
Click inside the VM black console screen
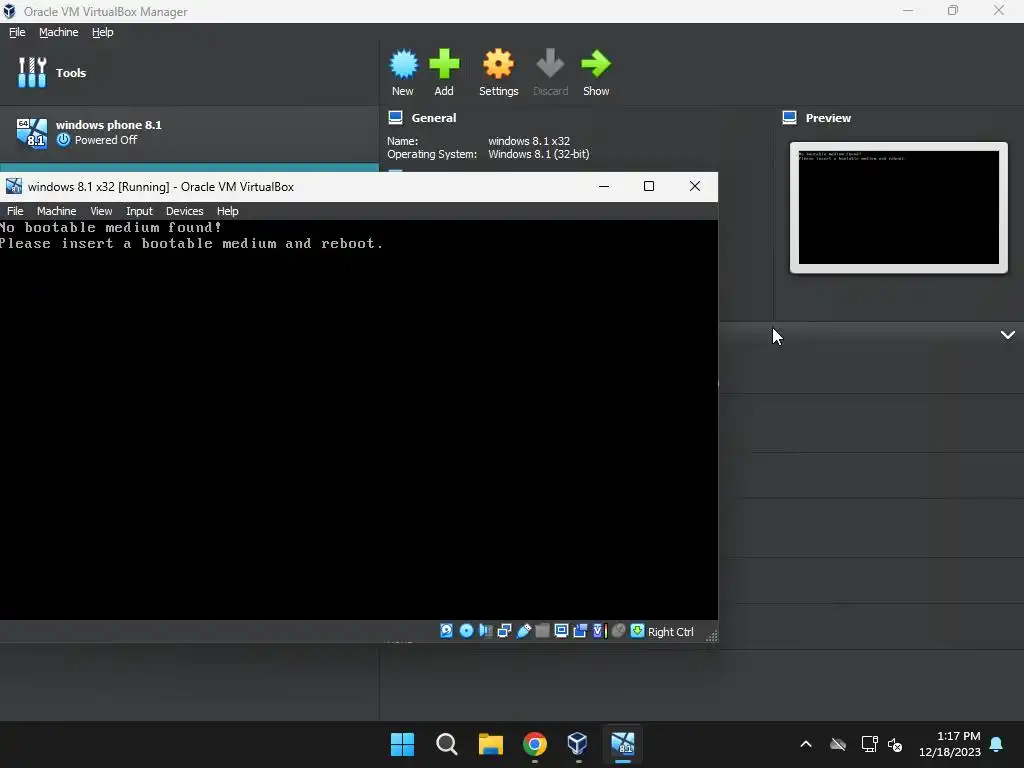tap(359, 420)
